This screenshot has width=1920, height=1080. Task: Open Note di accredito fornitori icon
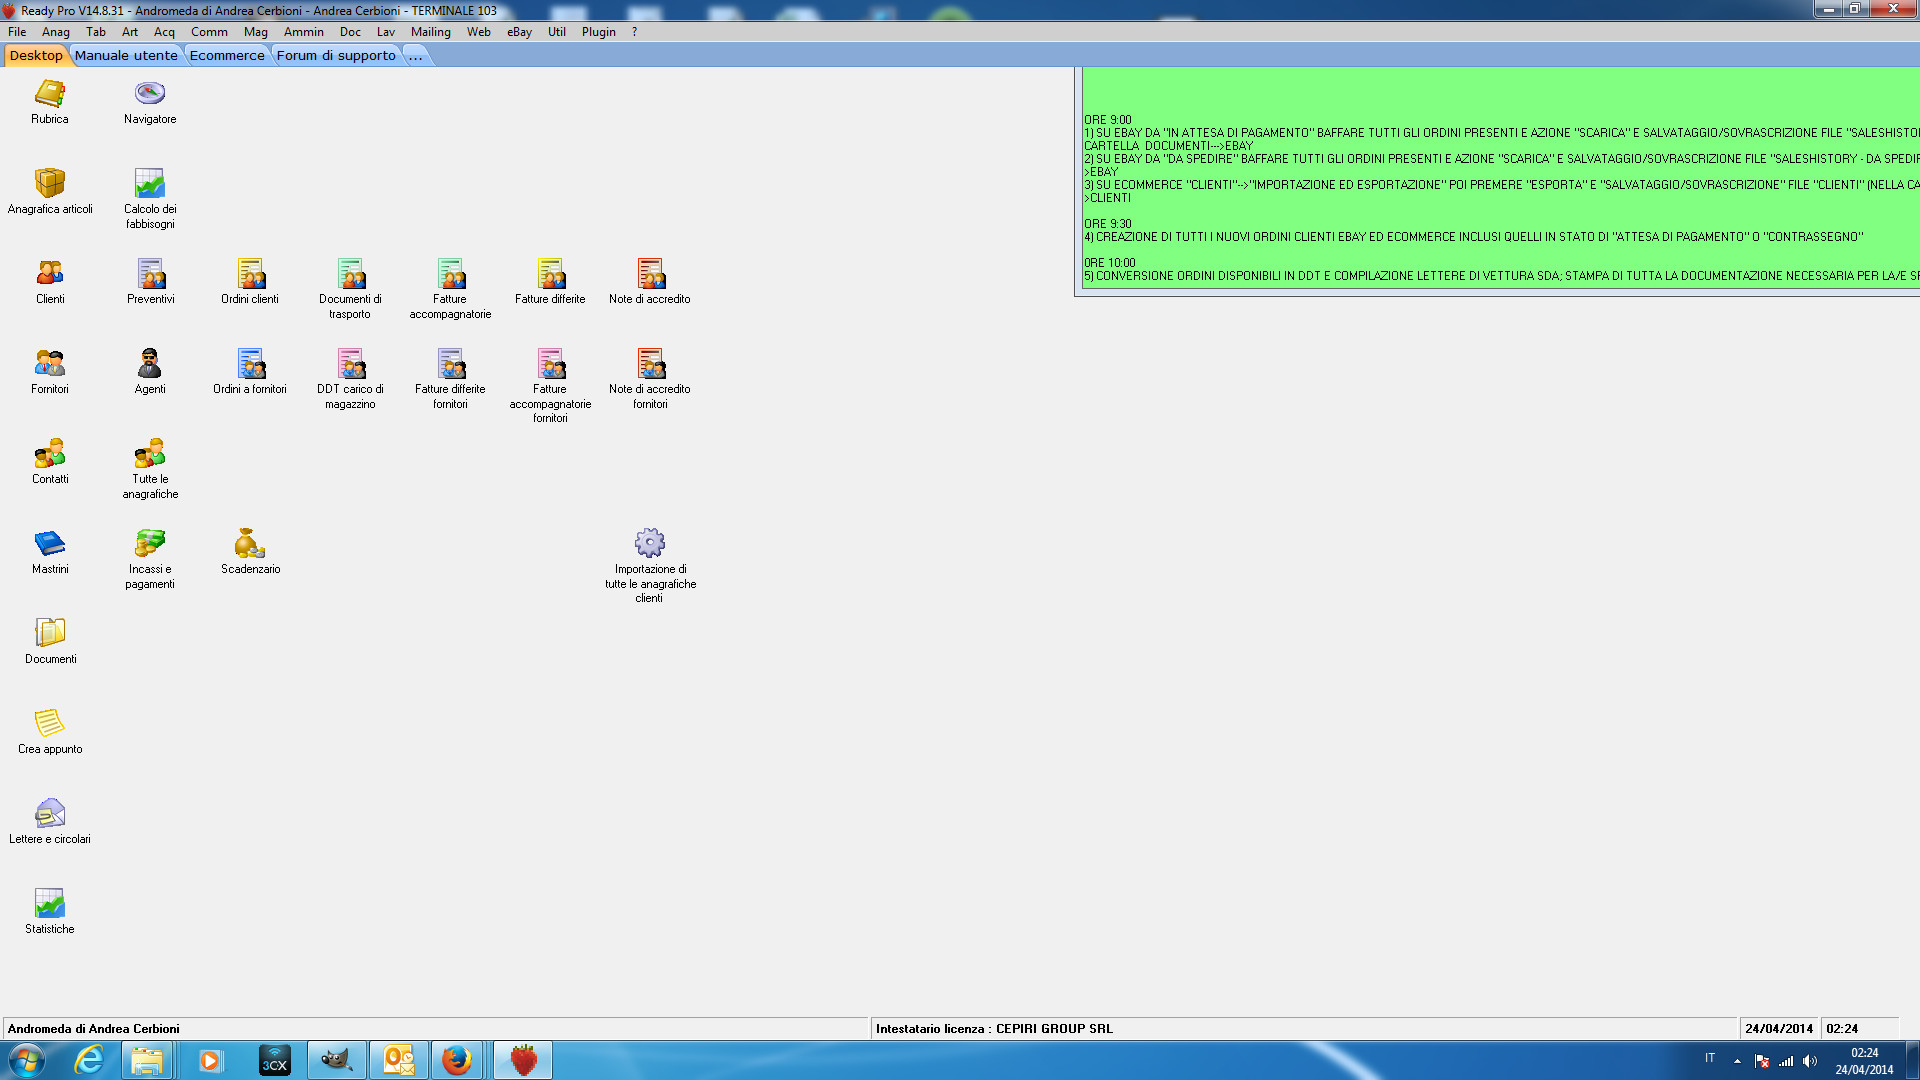(650, 364)
